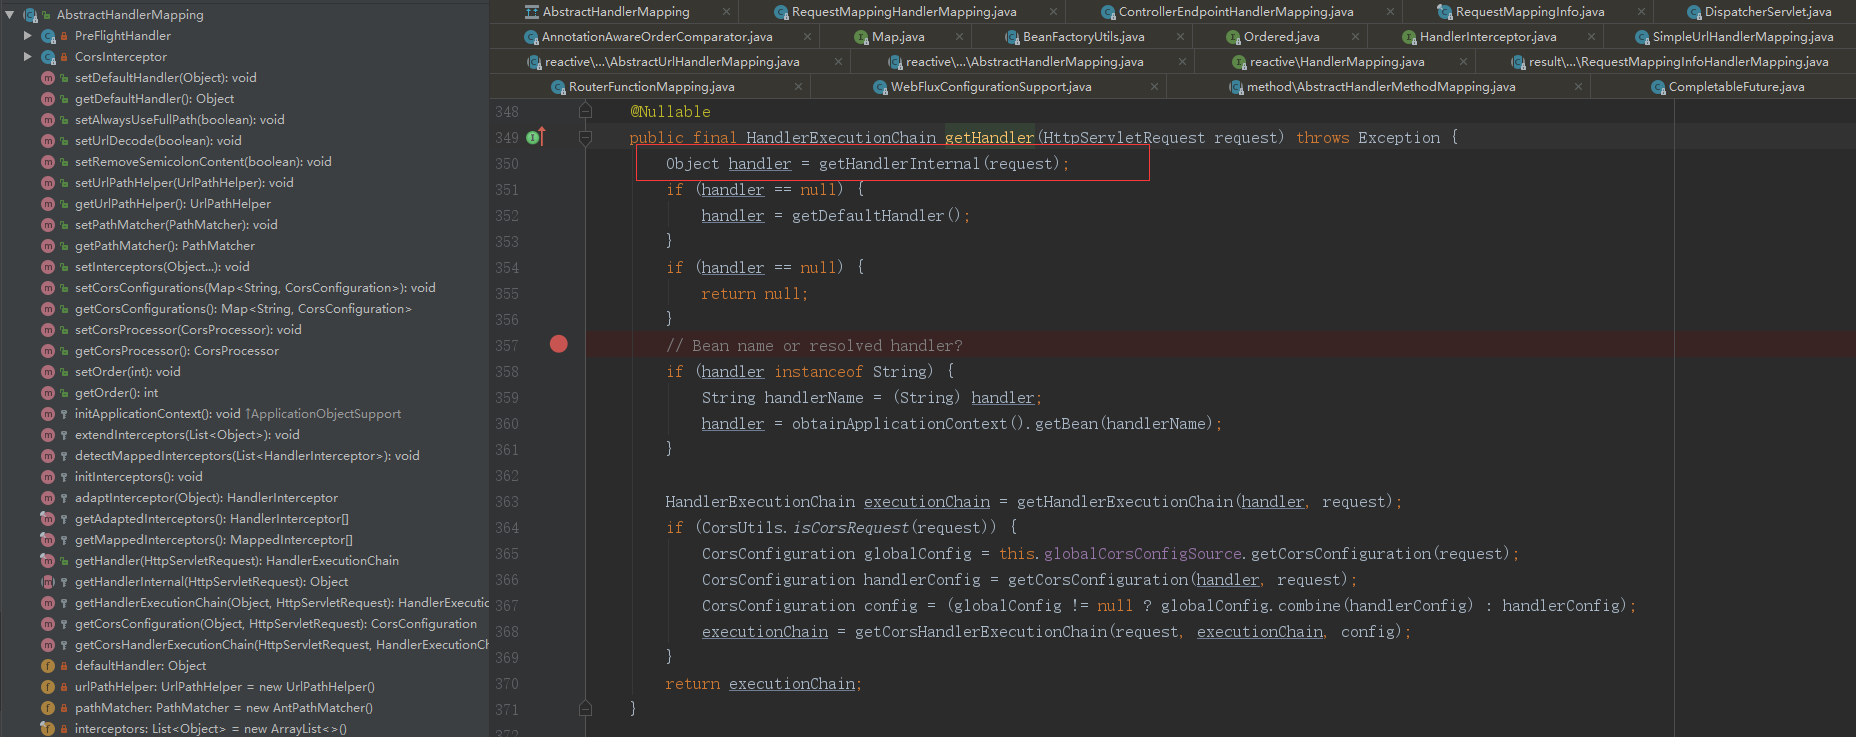
Task: Close the WebFluxConfigurationSupport.java tab
Action: coord(1154,87)
